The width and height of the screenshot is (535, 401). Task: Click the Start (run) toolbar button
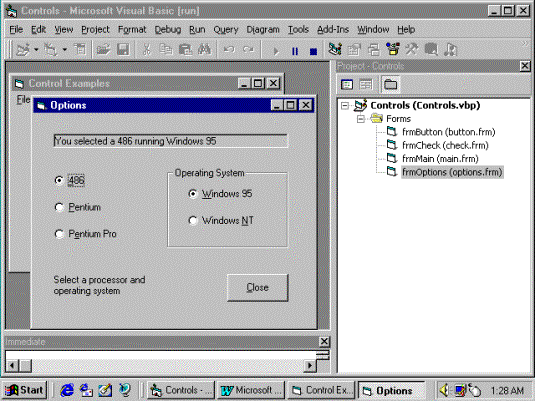coord(276,51)
